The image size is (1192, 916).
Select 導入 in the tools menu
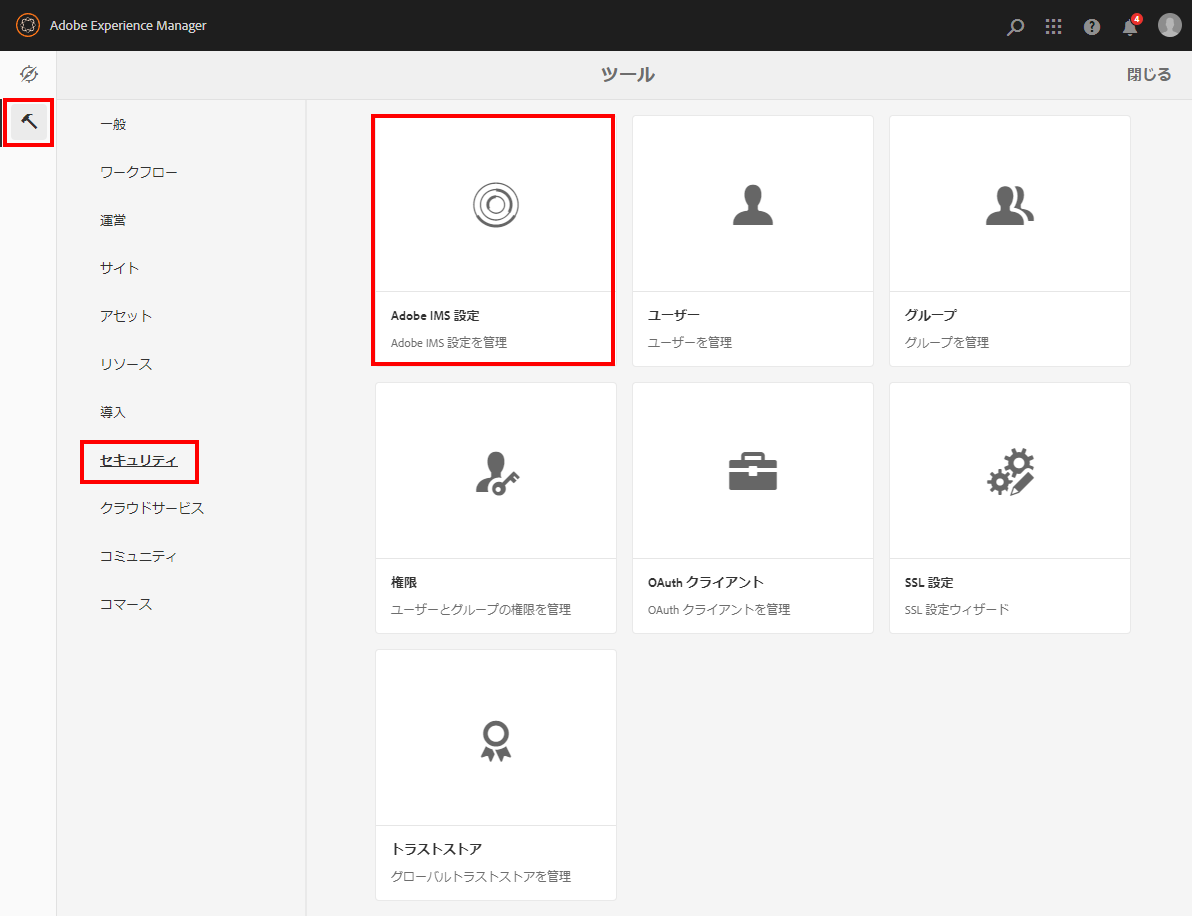(113, 412)
